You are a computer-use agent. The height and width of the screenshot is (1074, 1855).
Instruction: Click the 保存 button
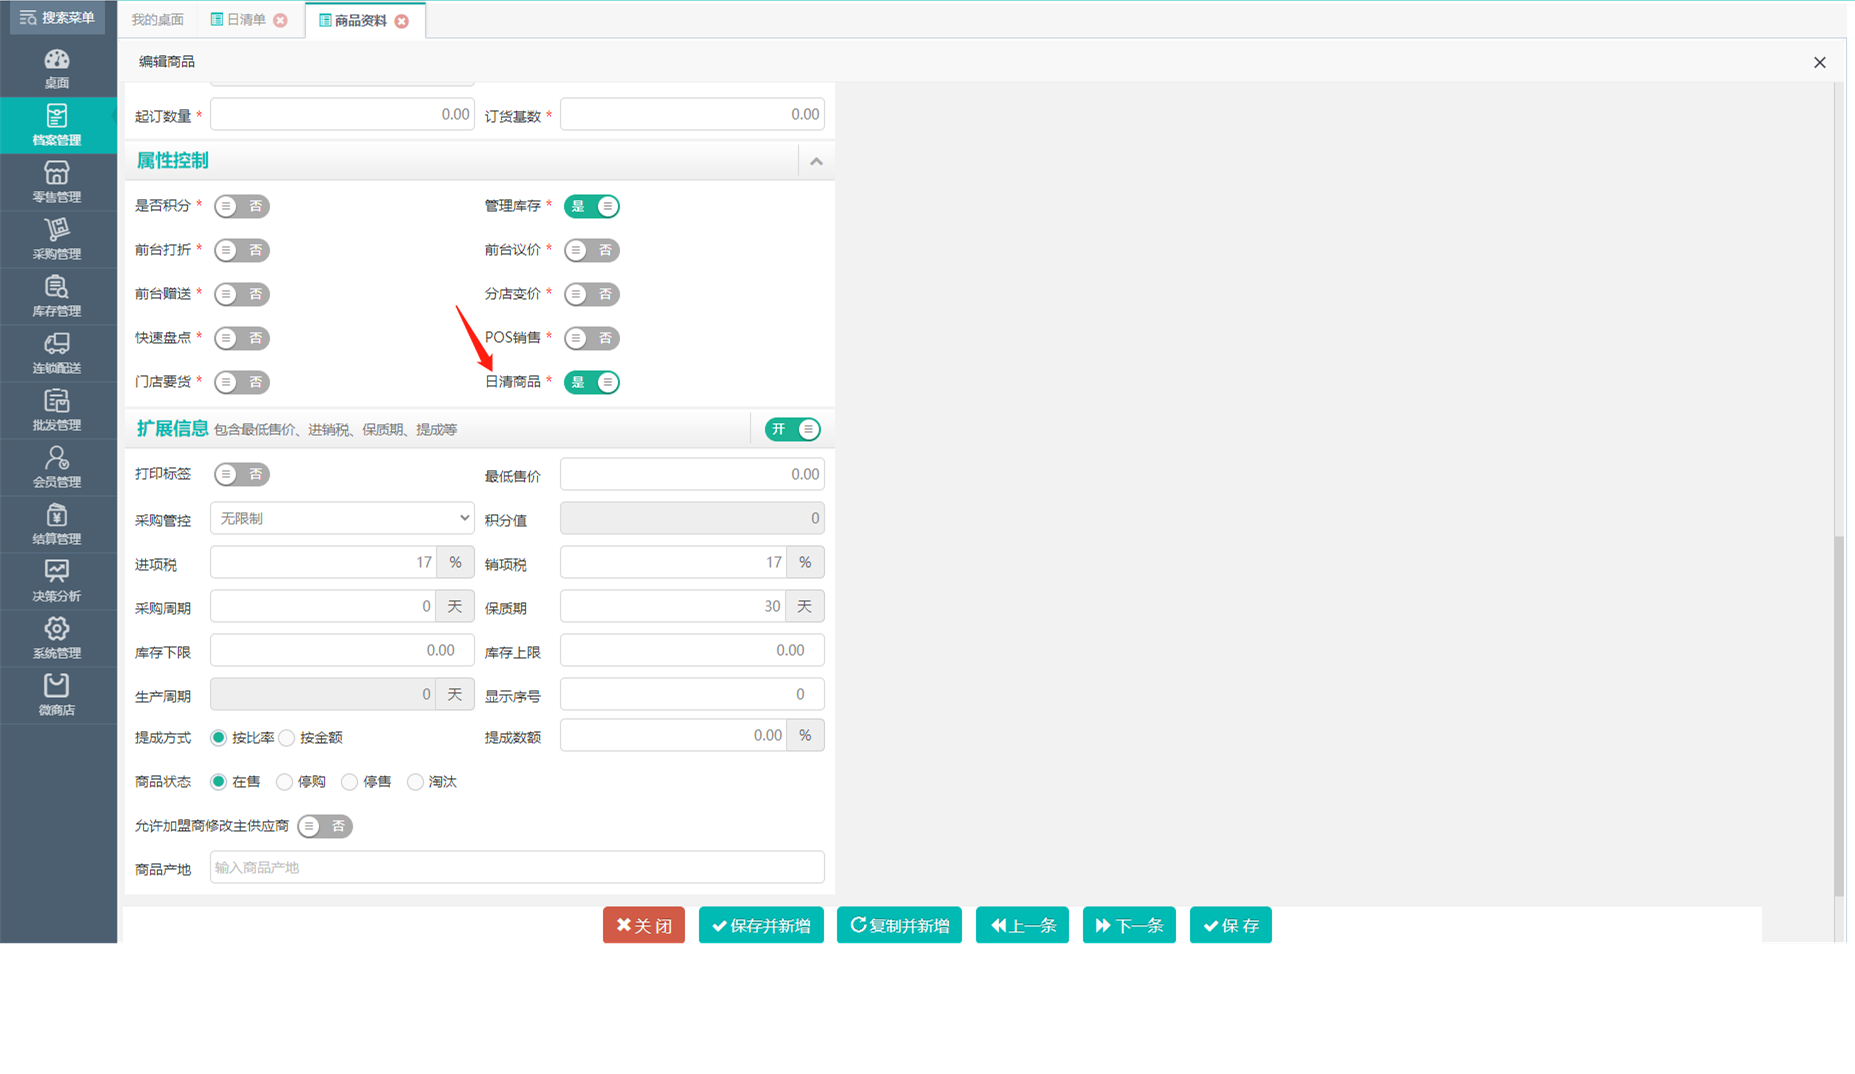1231,925
